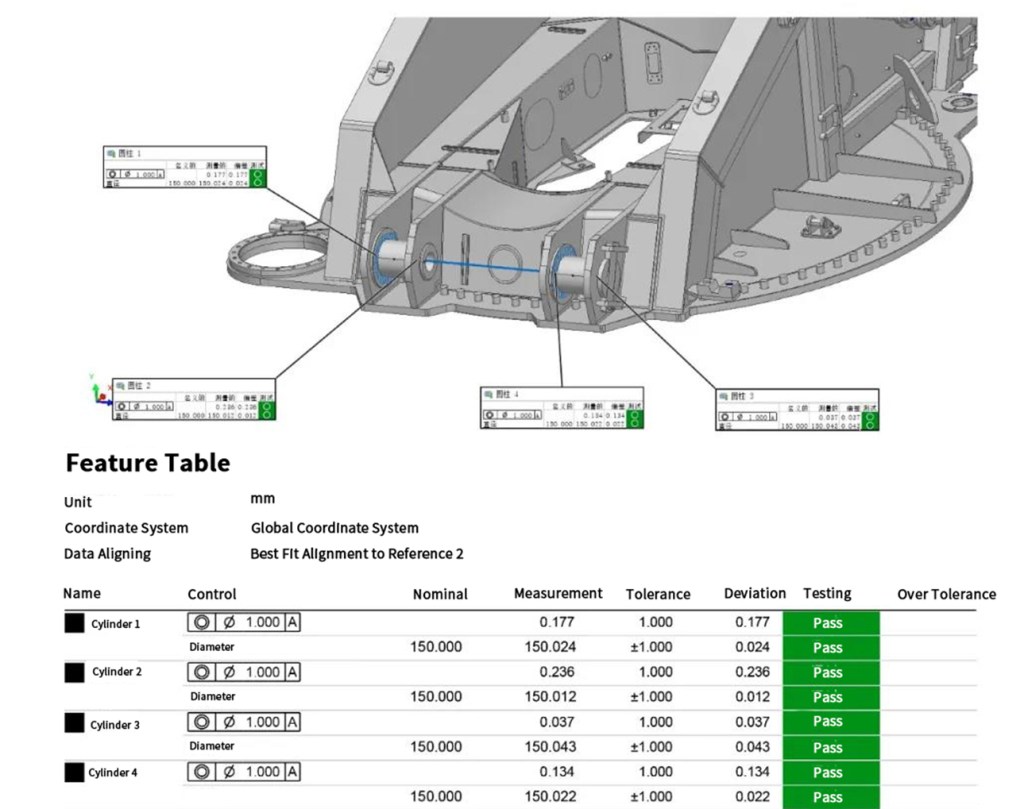Click the black square beside Cylinder 1
The height and width of the screenshot is (809, 1024).
point(74,623)
